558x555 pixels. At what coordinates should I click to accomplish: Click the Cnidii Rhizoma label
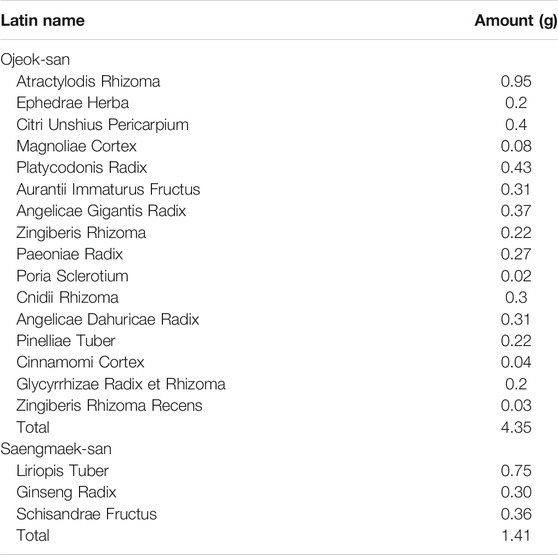[x=67, y=297]
